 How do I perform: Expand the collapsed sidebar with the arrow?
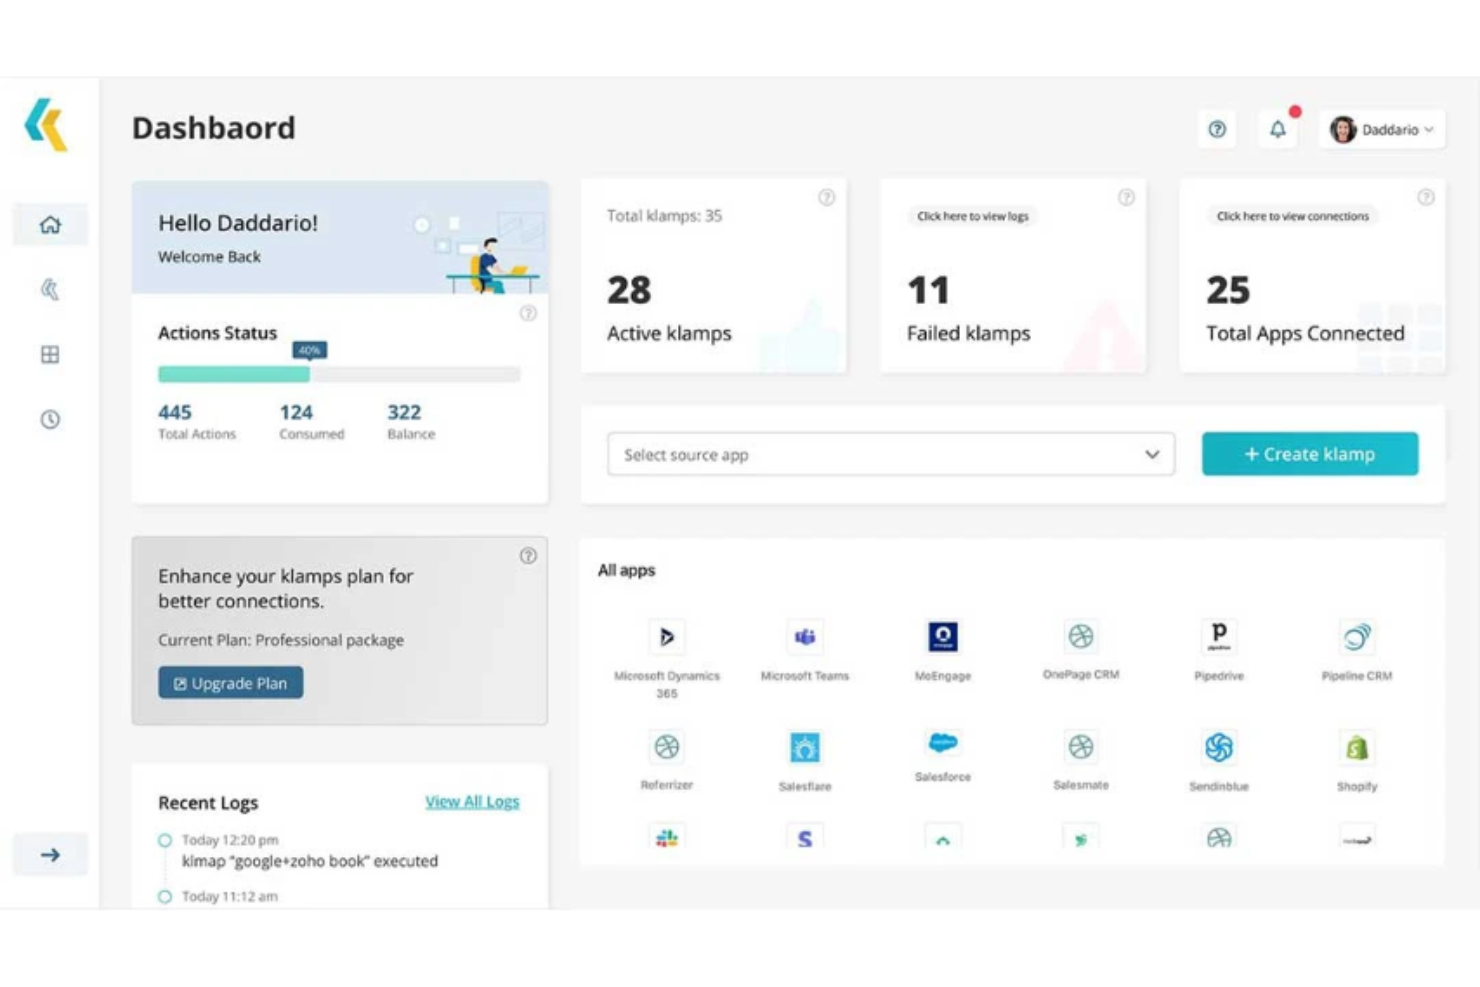[48, 854]
